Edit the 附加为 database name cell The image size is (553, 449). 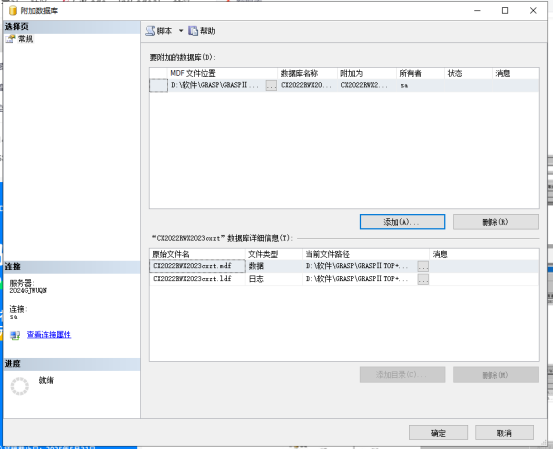(x=367, y=85)
